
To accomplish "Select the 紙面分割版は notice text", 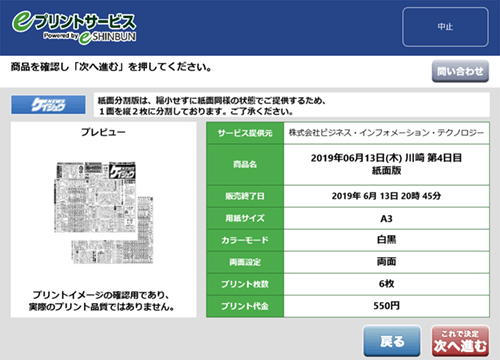I will [x=211, y=106].
